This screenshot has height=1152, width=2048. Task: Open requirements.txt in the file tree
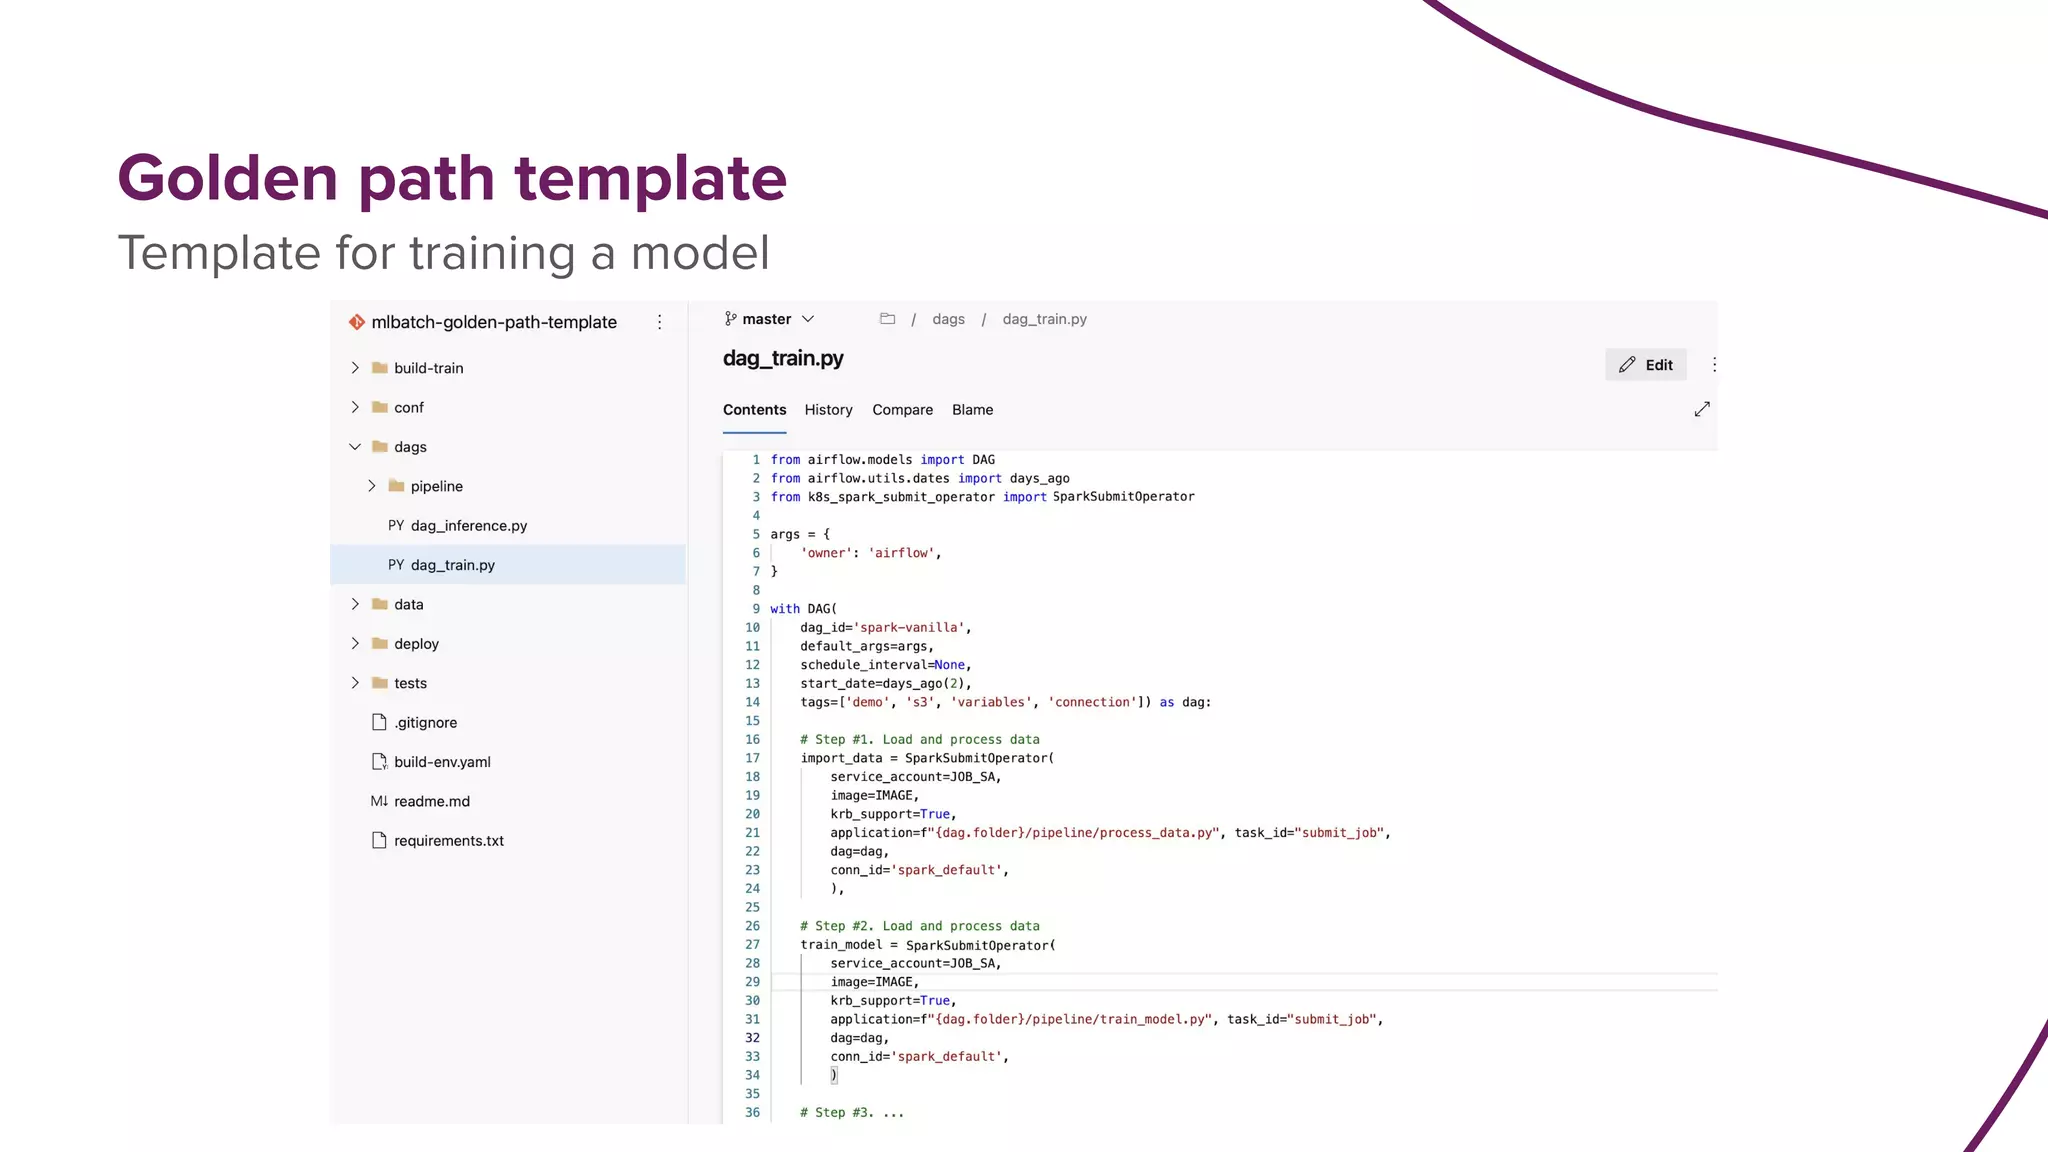(x=449, y=840)
